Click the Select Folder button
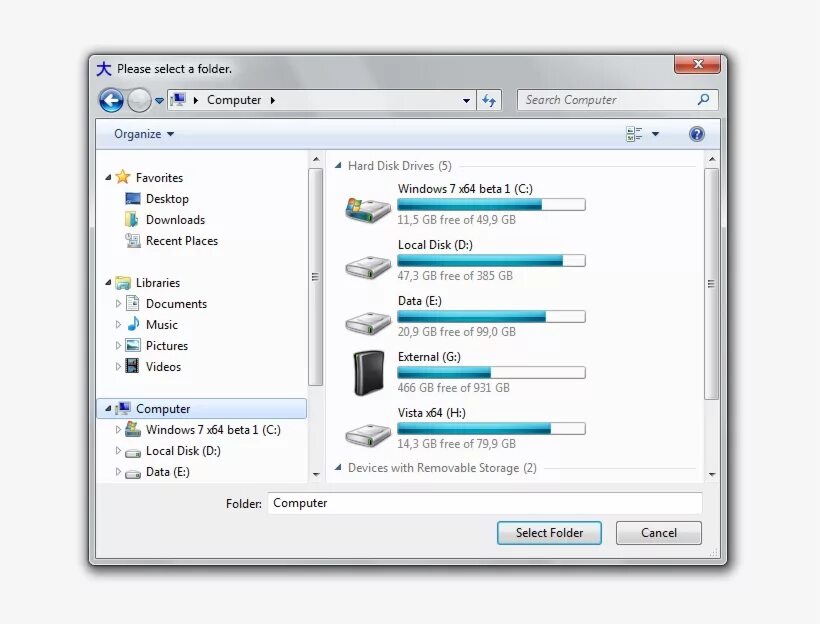The image size is (820, 624). click(549, 532)
